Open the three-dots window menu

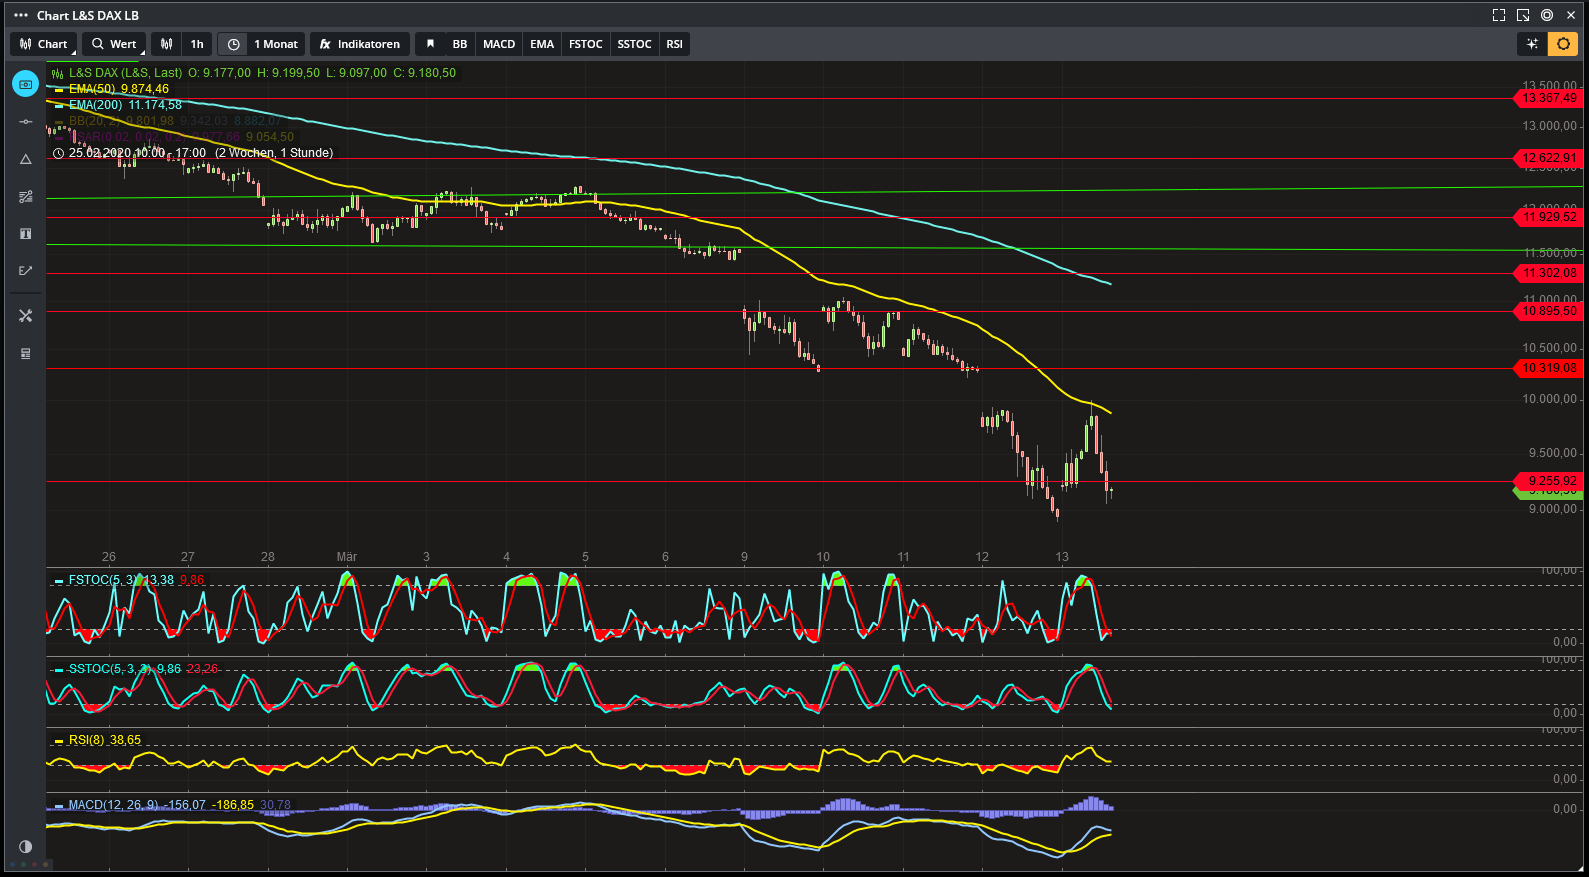tap(21, 15)
